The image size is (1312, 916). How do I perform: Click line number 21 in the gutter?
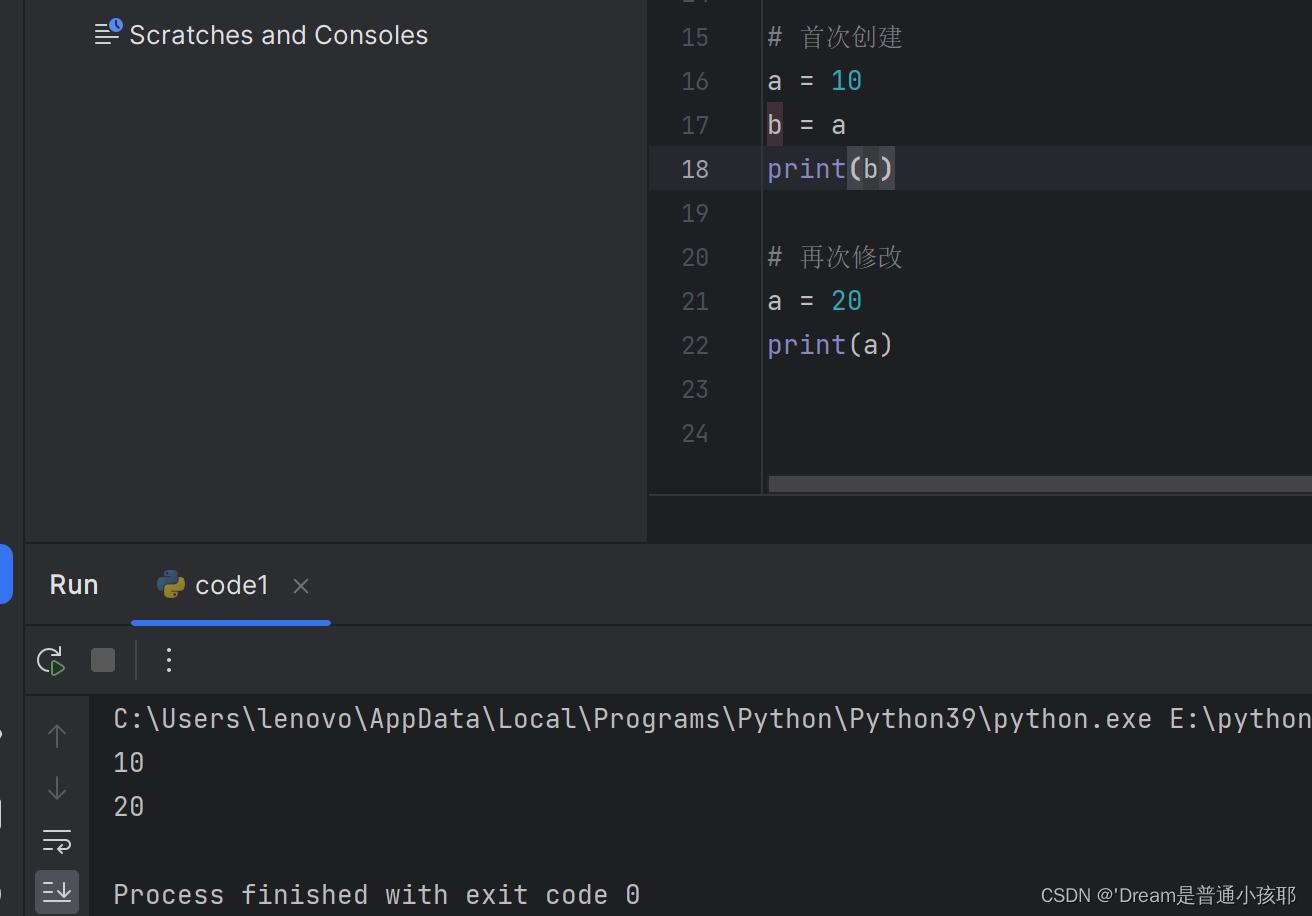(x=695, y=301)
